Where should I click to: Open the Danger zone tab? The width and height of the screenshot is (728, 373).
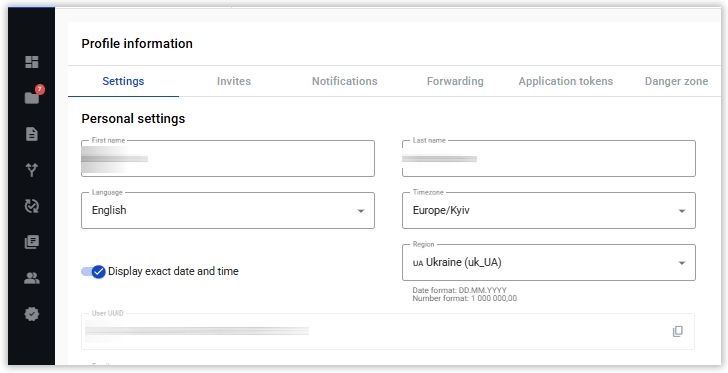coord(676,81)
